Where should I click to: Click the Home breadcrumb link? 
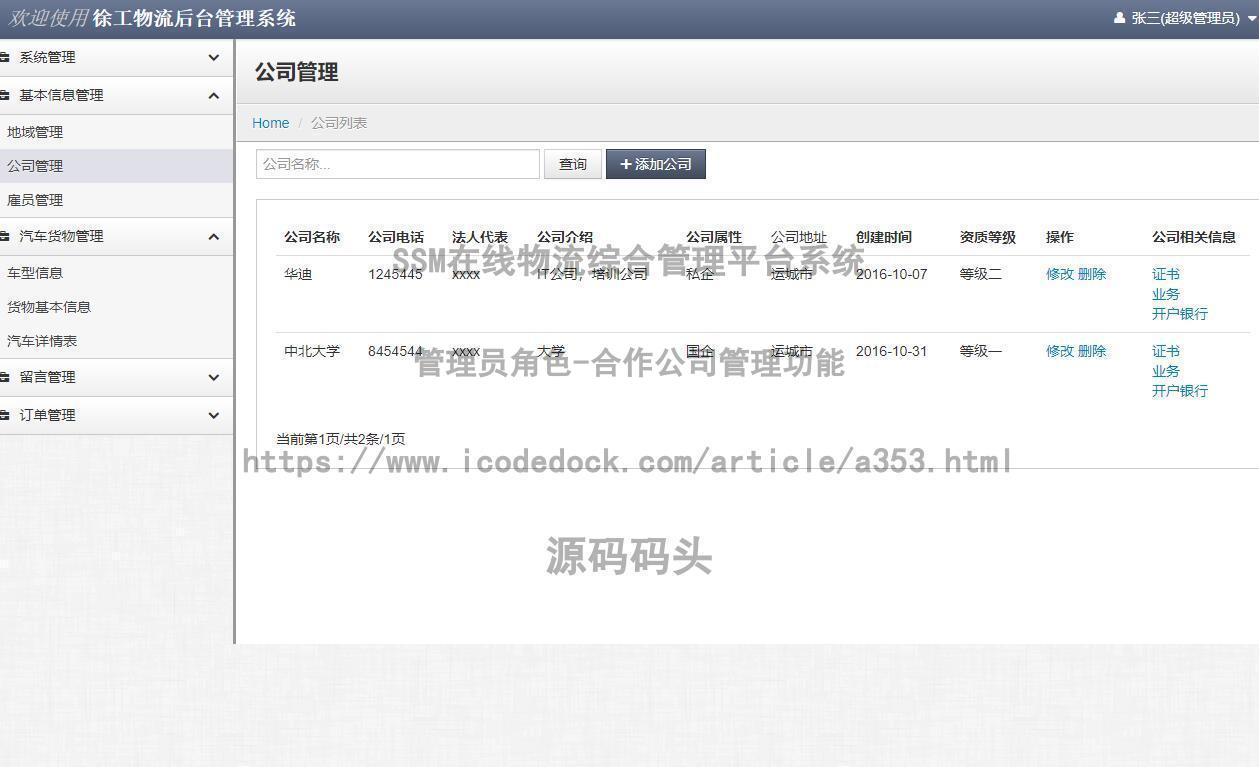click(x=270, y=122)
